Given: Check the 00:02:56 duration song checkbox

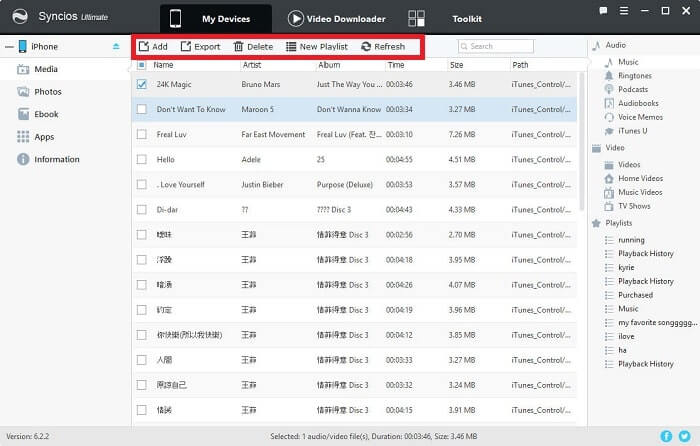Looking at the screenshot, I should pyautogui.click(x=142, y=234).
